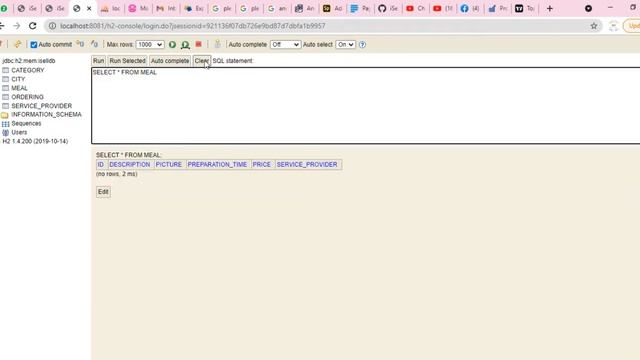Switch to the Google 'an' tab

pyautogui.click(x=277, y=8)
